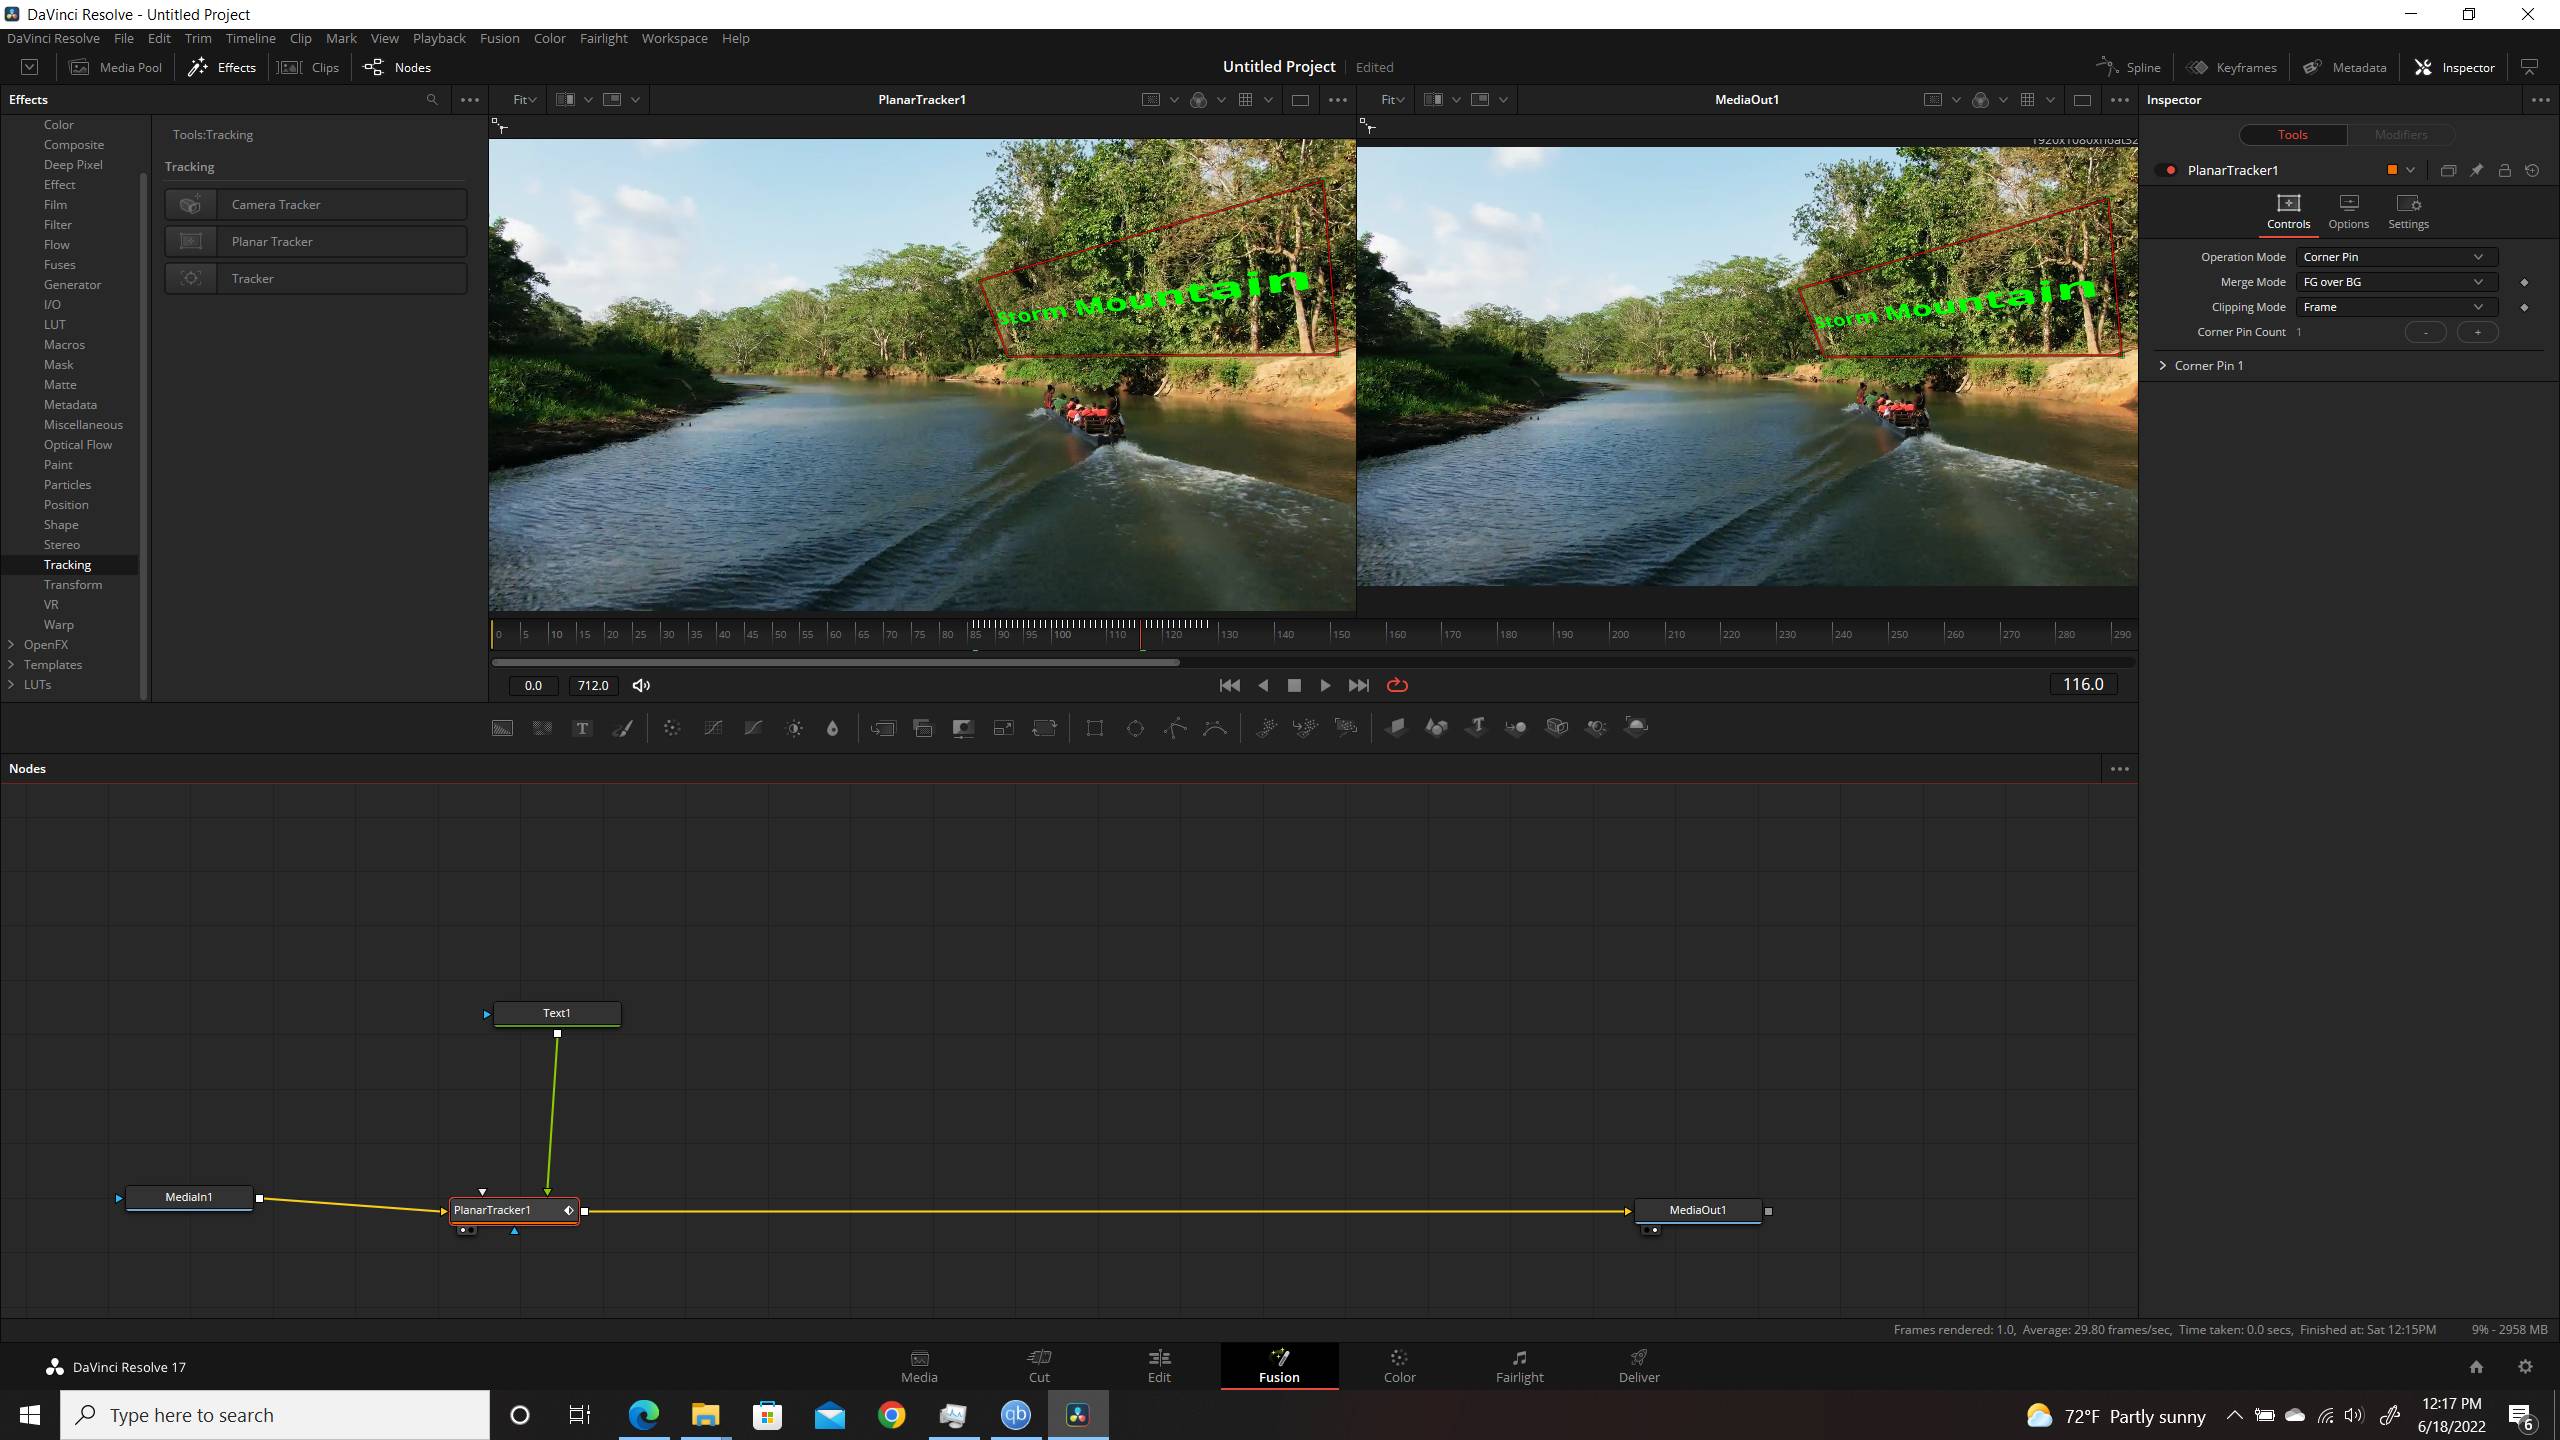The image size is (2560, 1440).
Task: Open versions icon for PlanarTracker1
Action: [2448, 170]
